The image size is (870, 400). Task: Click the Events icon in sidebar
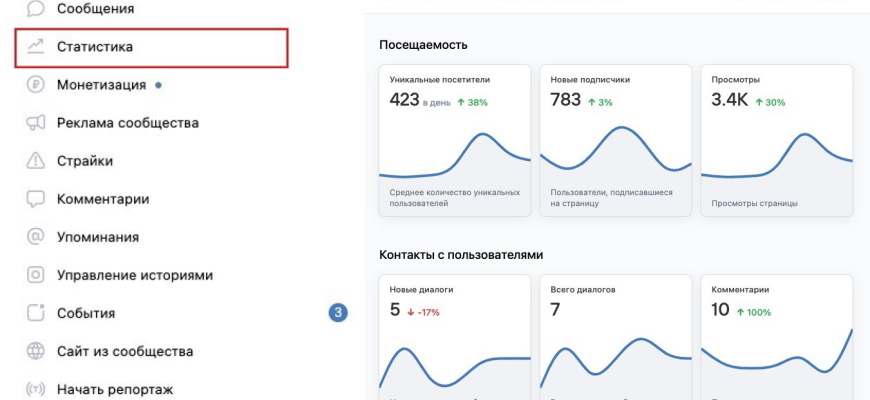36,313
